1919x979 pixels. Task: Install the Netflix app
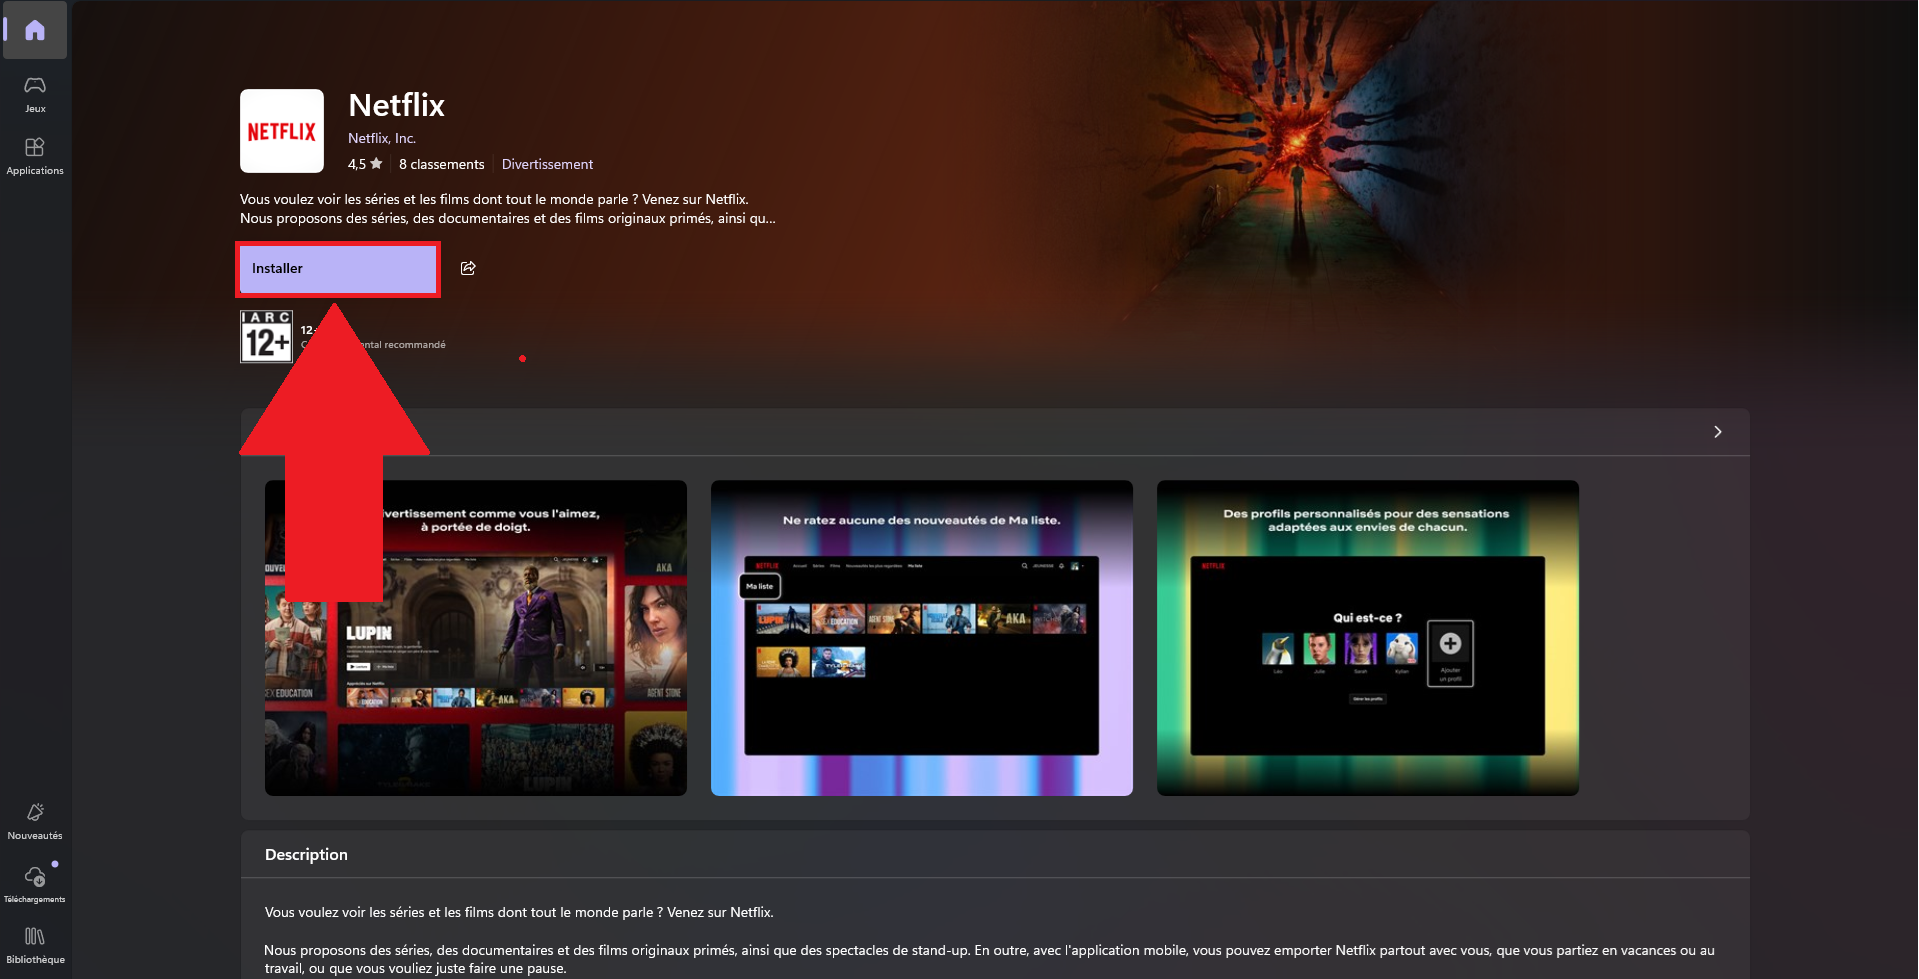338,269
